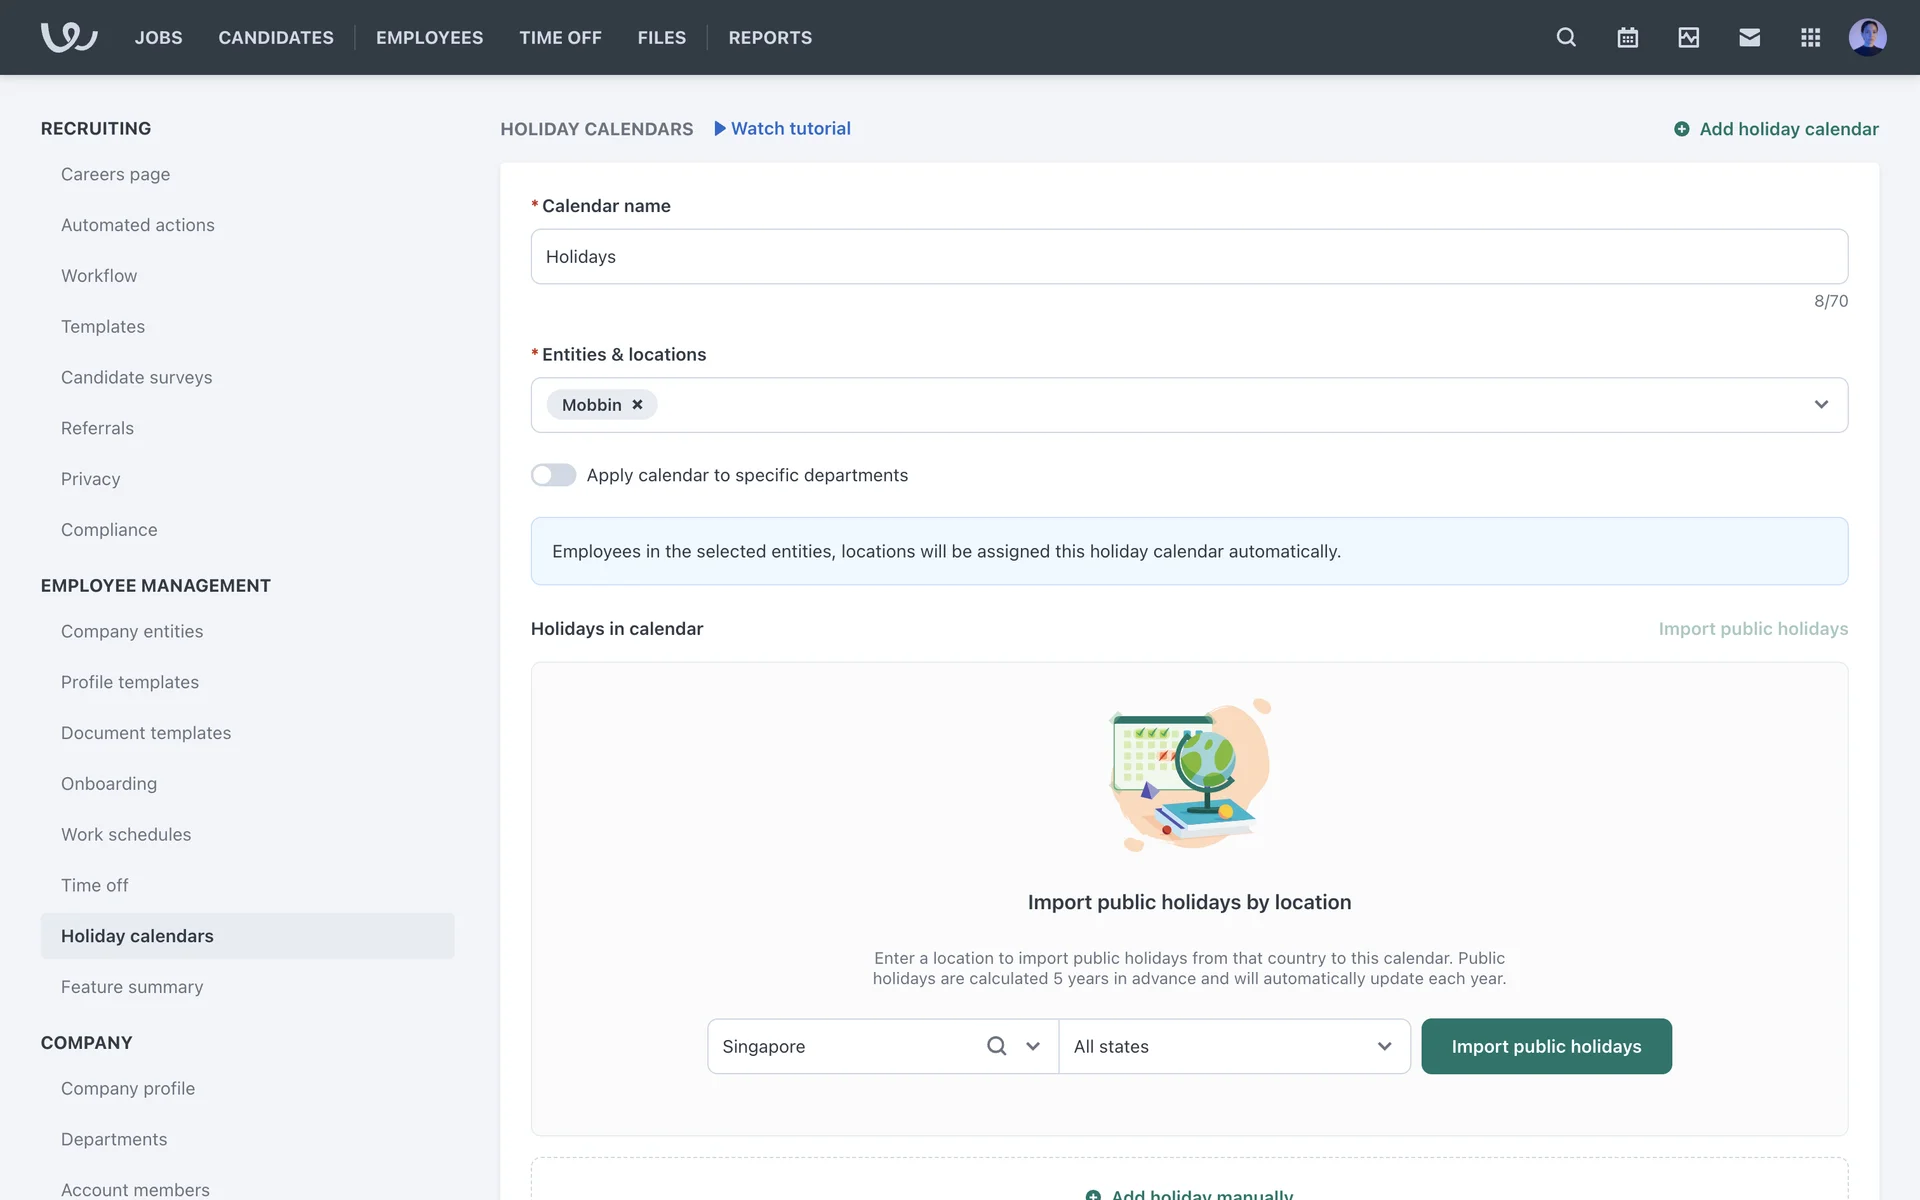Screen dimensions: 1920x1200
Task: Open the reports chart icon in header
Action: [1688, 37]
